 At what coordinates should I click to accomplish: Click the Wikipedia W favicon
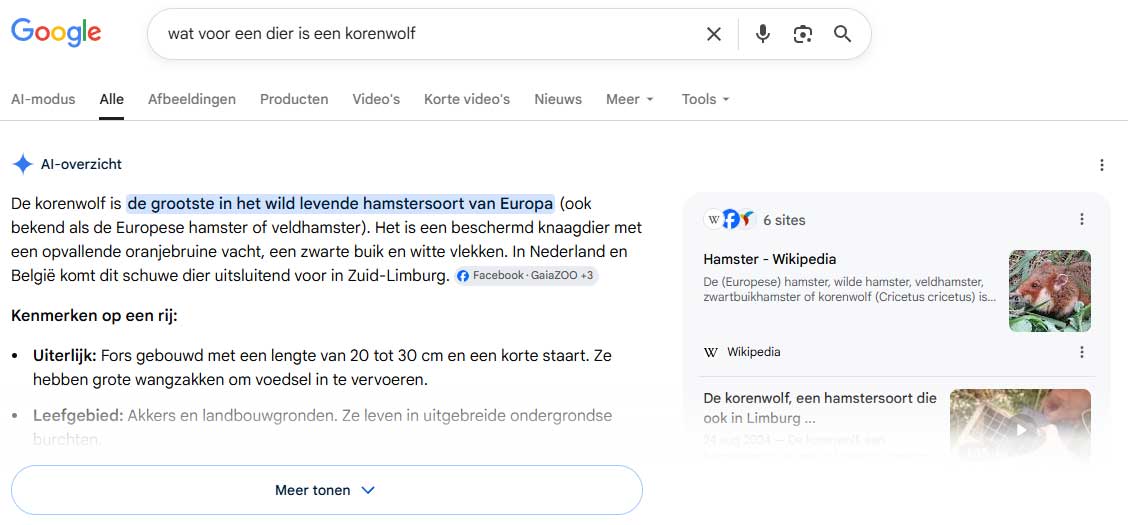pos(711,352)
